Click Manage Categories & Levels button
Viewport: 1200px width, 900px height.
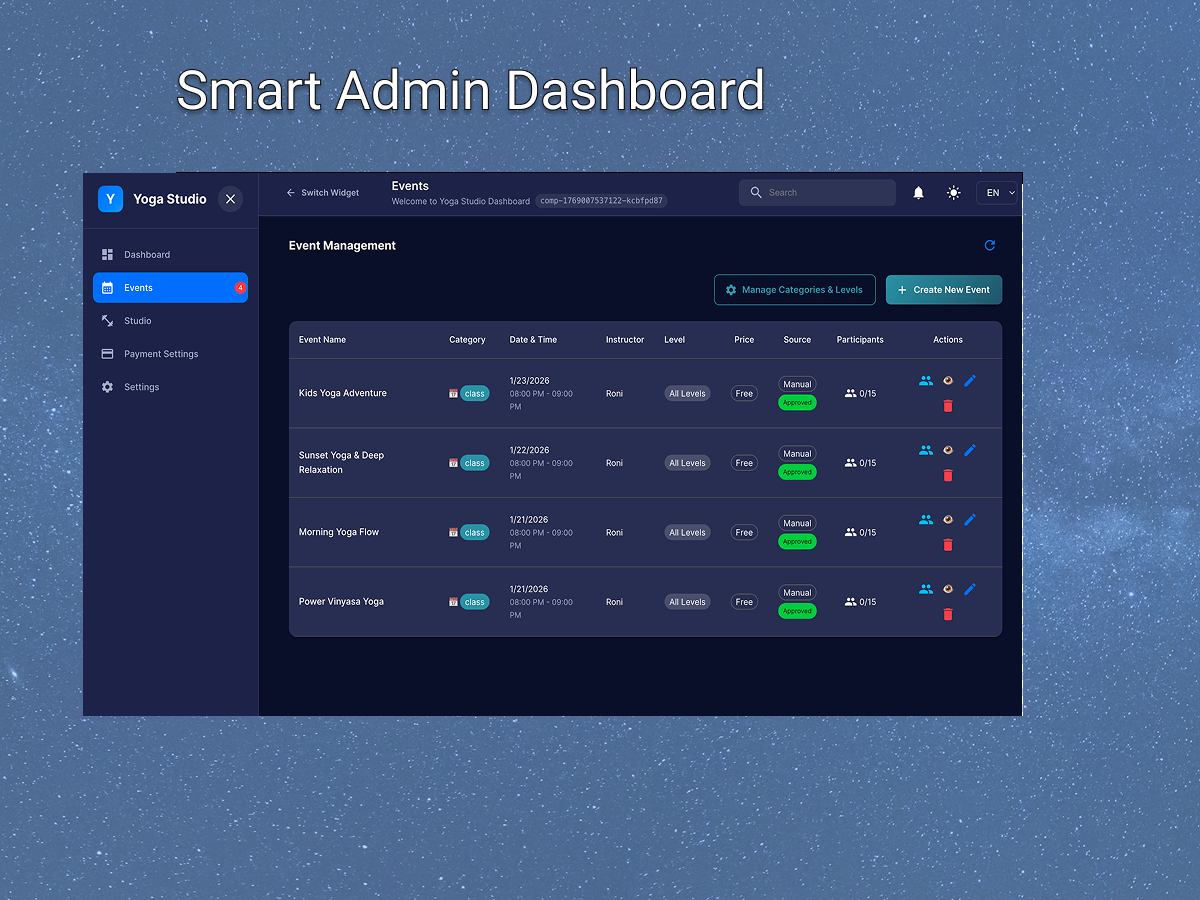point(795,290)
